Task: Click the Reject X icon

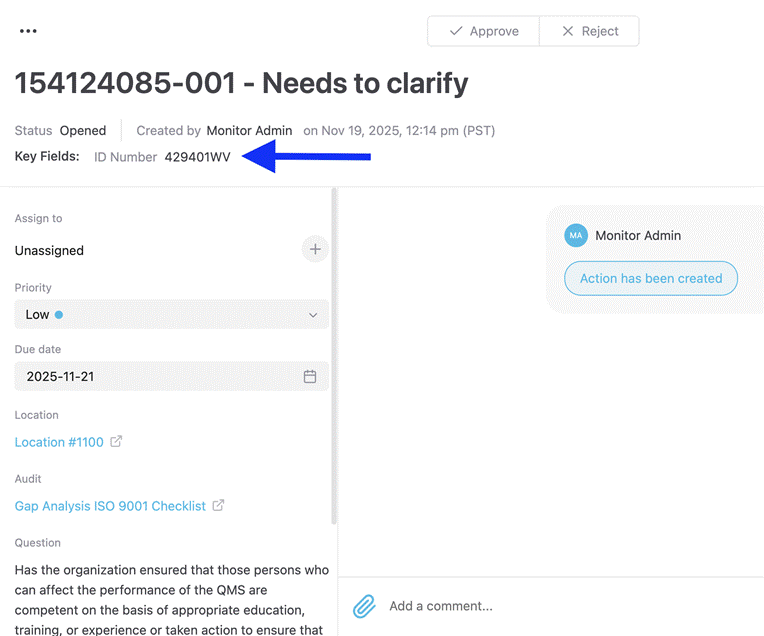Action: click(x=568, y=31)
